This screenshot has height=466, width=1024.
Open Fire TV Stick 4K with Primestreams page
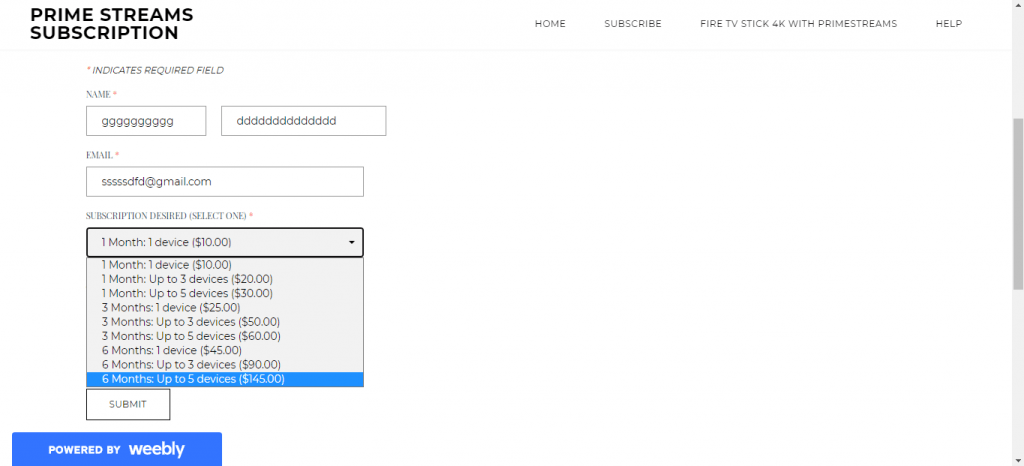coord(798,23)
